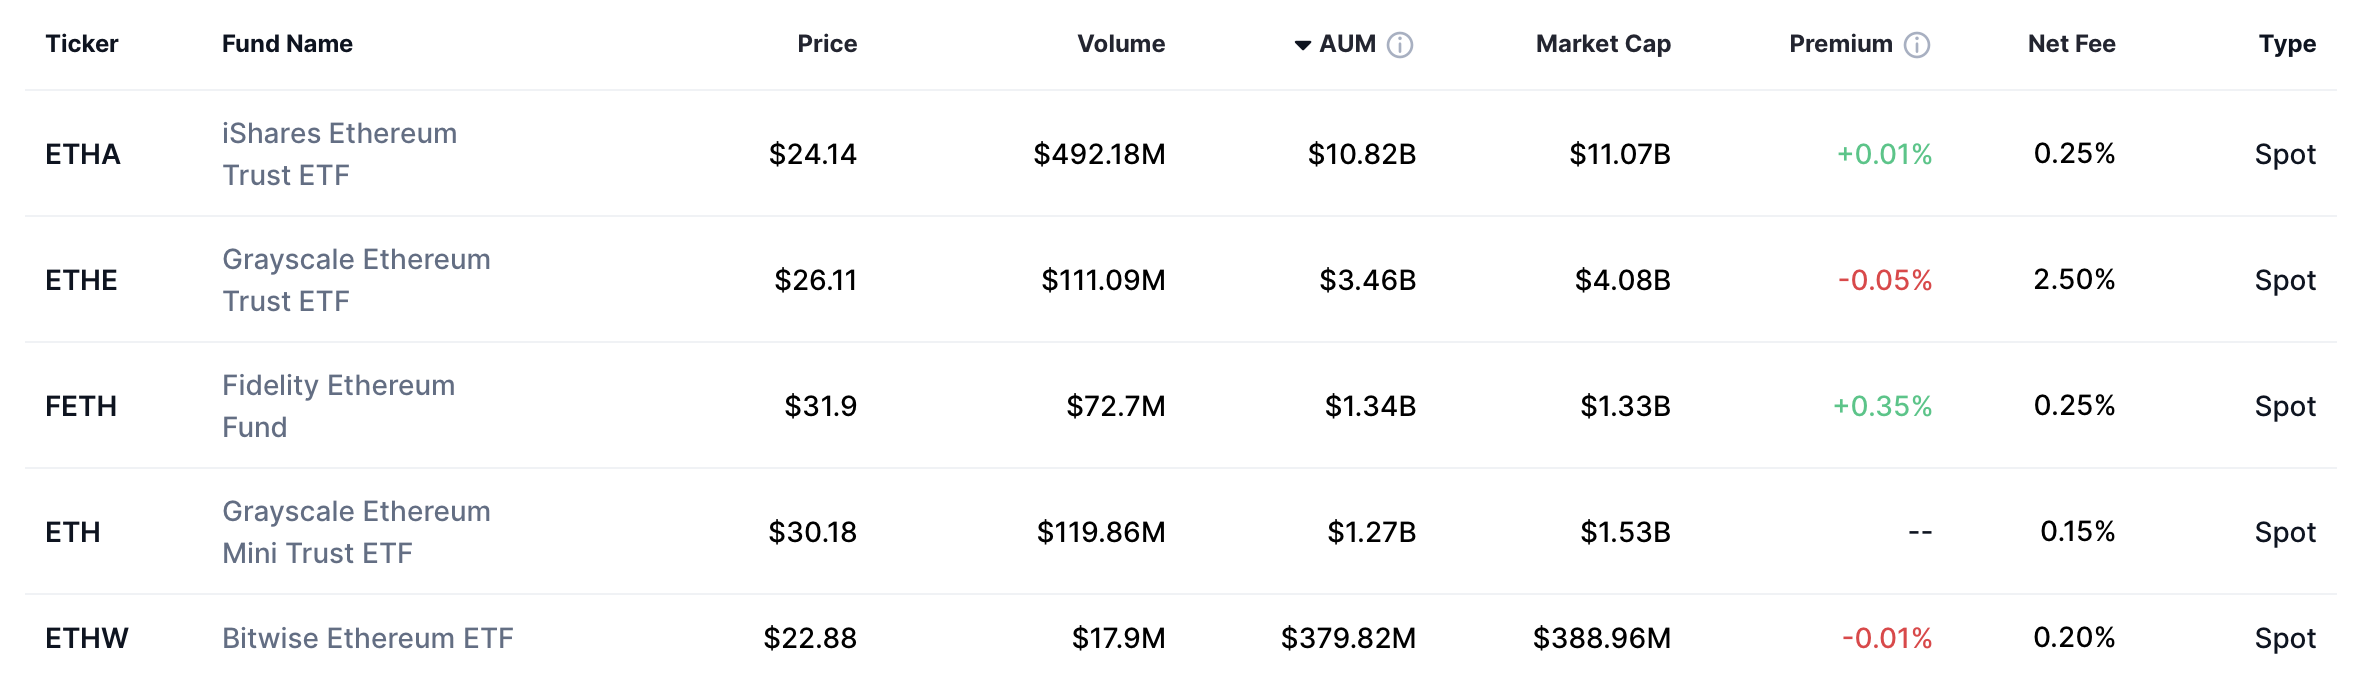The width and height of the screenshot is (2365, 674).
Task: Click FETH's +0.35% premium value
Action: tap(1881, 406)
